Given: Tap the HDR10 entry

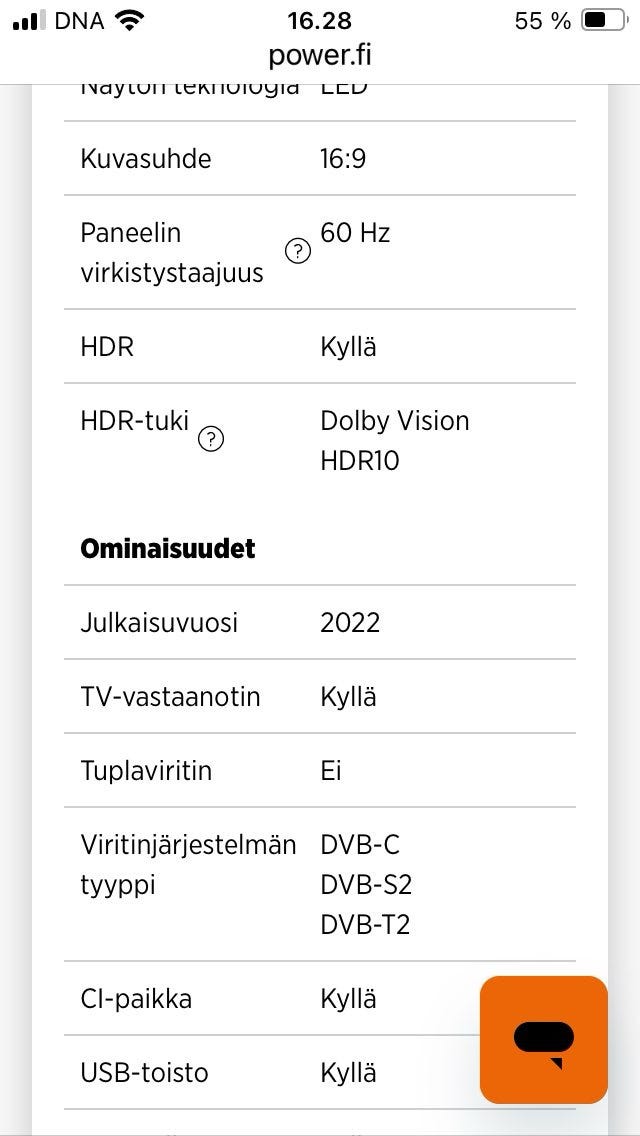Looking at the screenshot, I should point(359,461).
